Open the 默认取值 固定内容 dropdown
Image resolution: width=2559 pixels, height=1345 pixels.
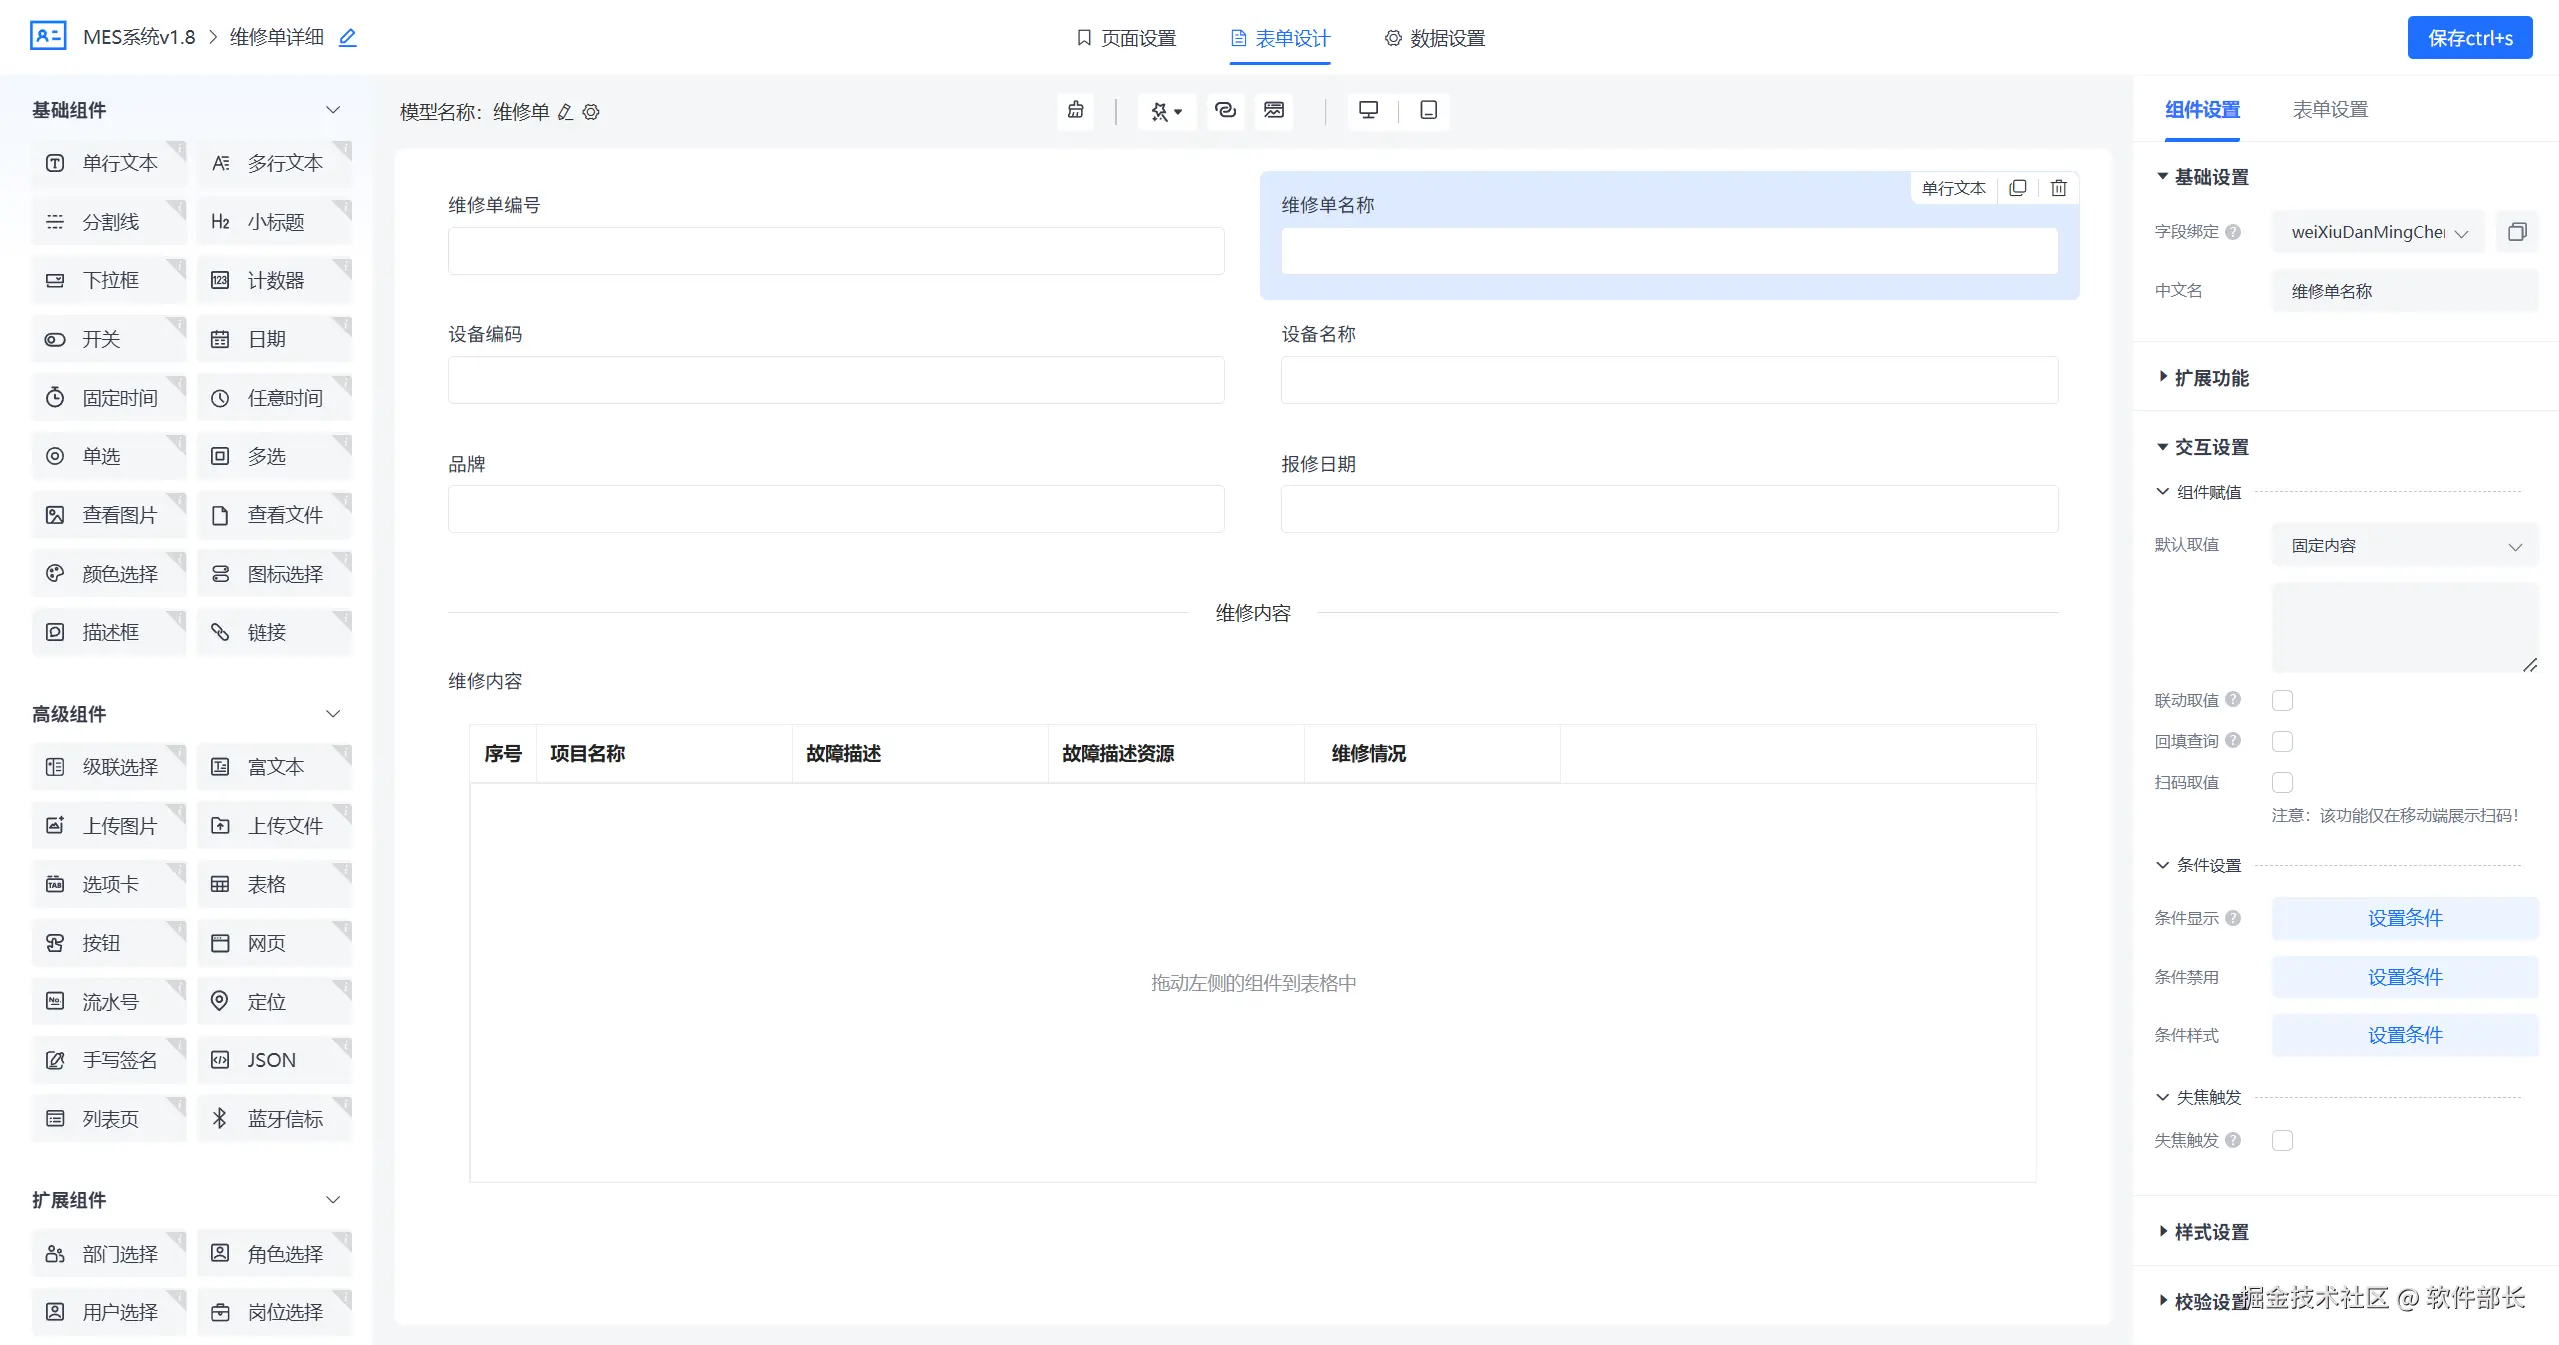(2404, 546)
